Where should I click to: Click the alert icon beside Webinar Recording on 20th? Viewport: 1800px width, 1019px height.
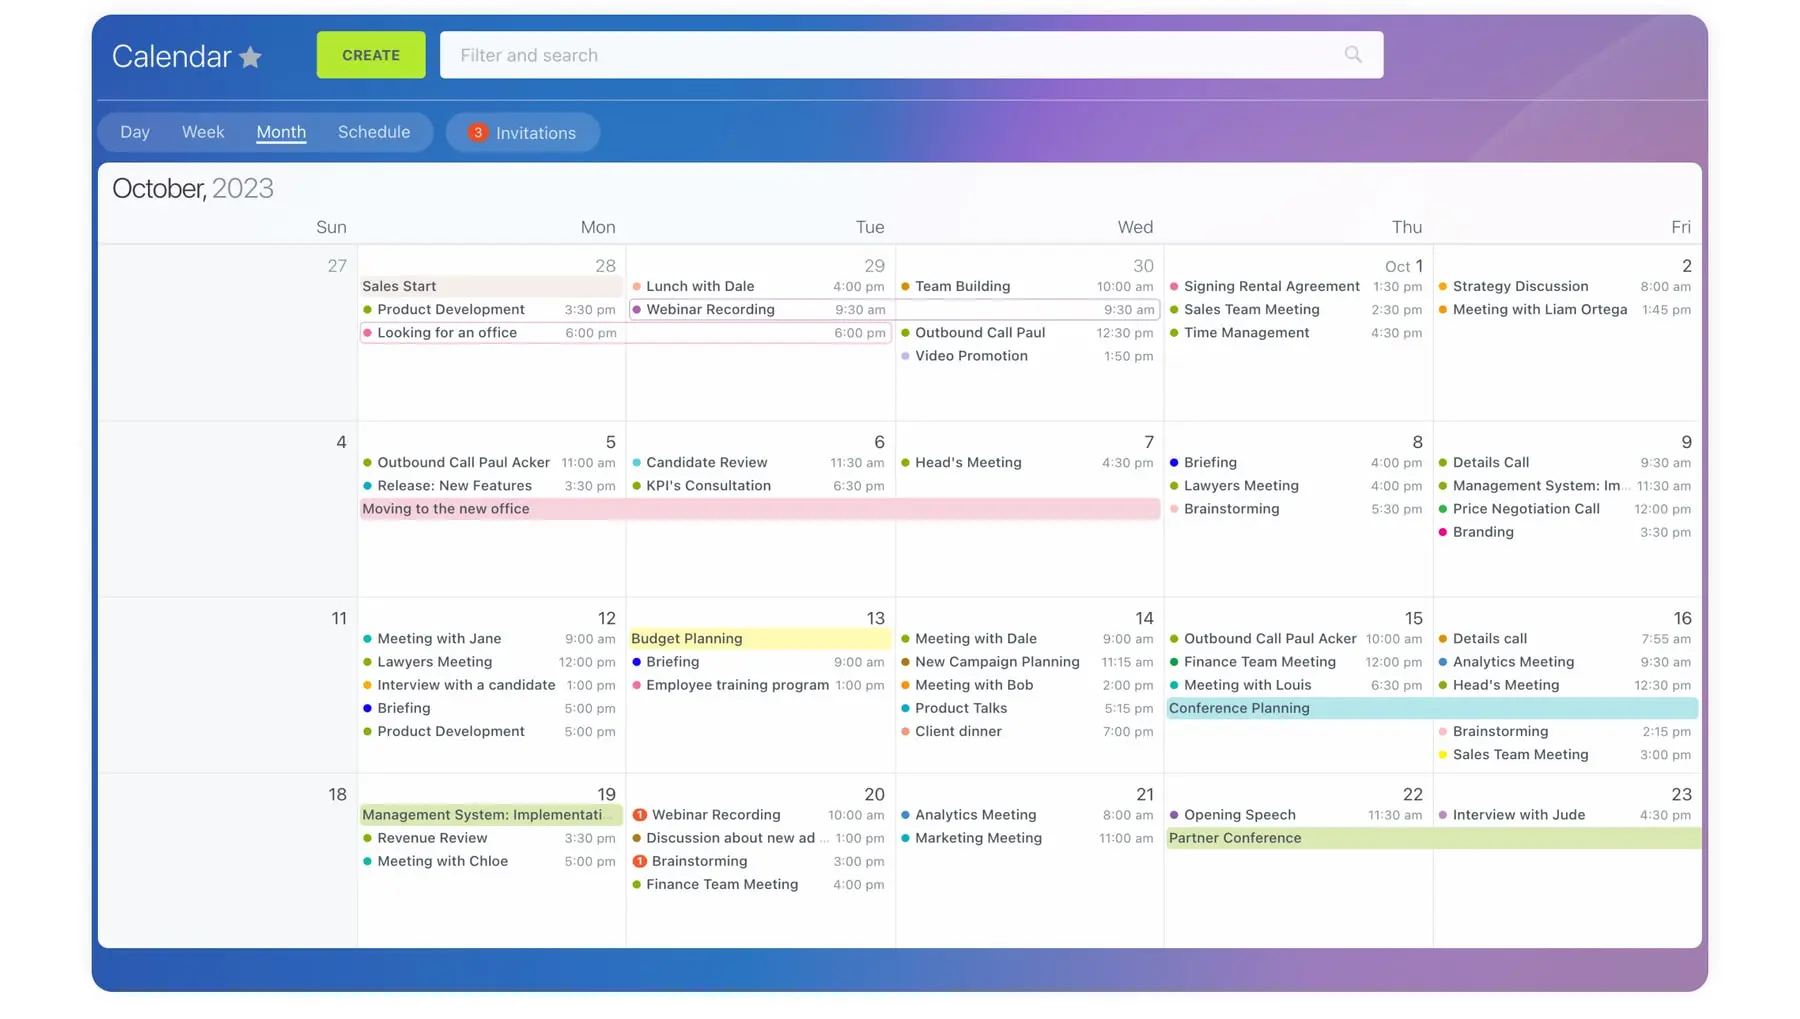coord(640,815)
